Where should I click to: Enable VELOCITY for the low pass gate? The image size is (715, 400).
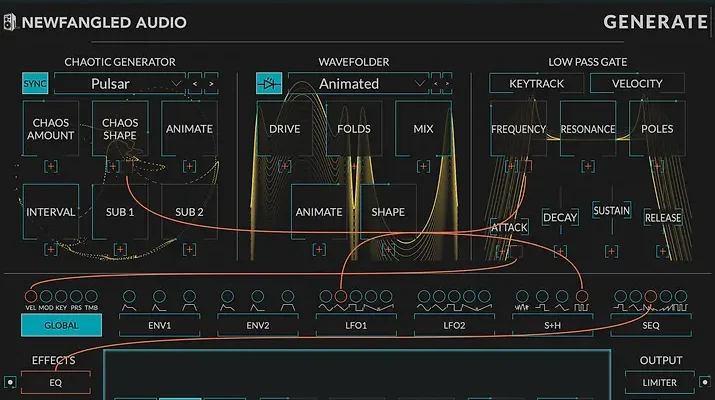click(636, 84)
